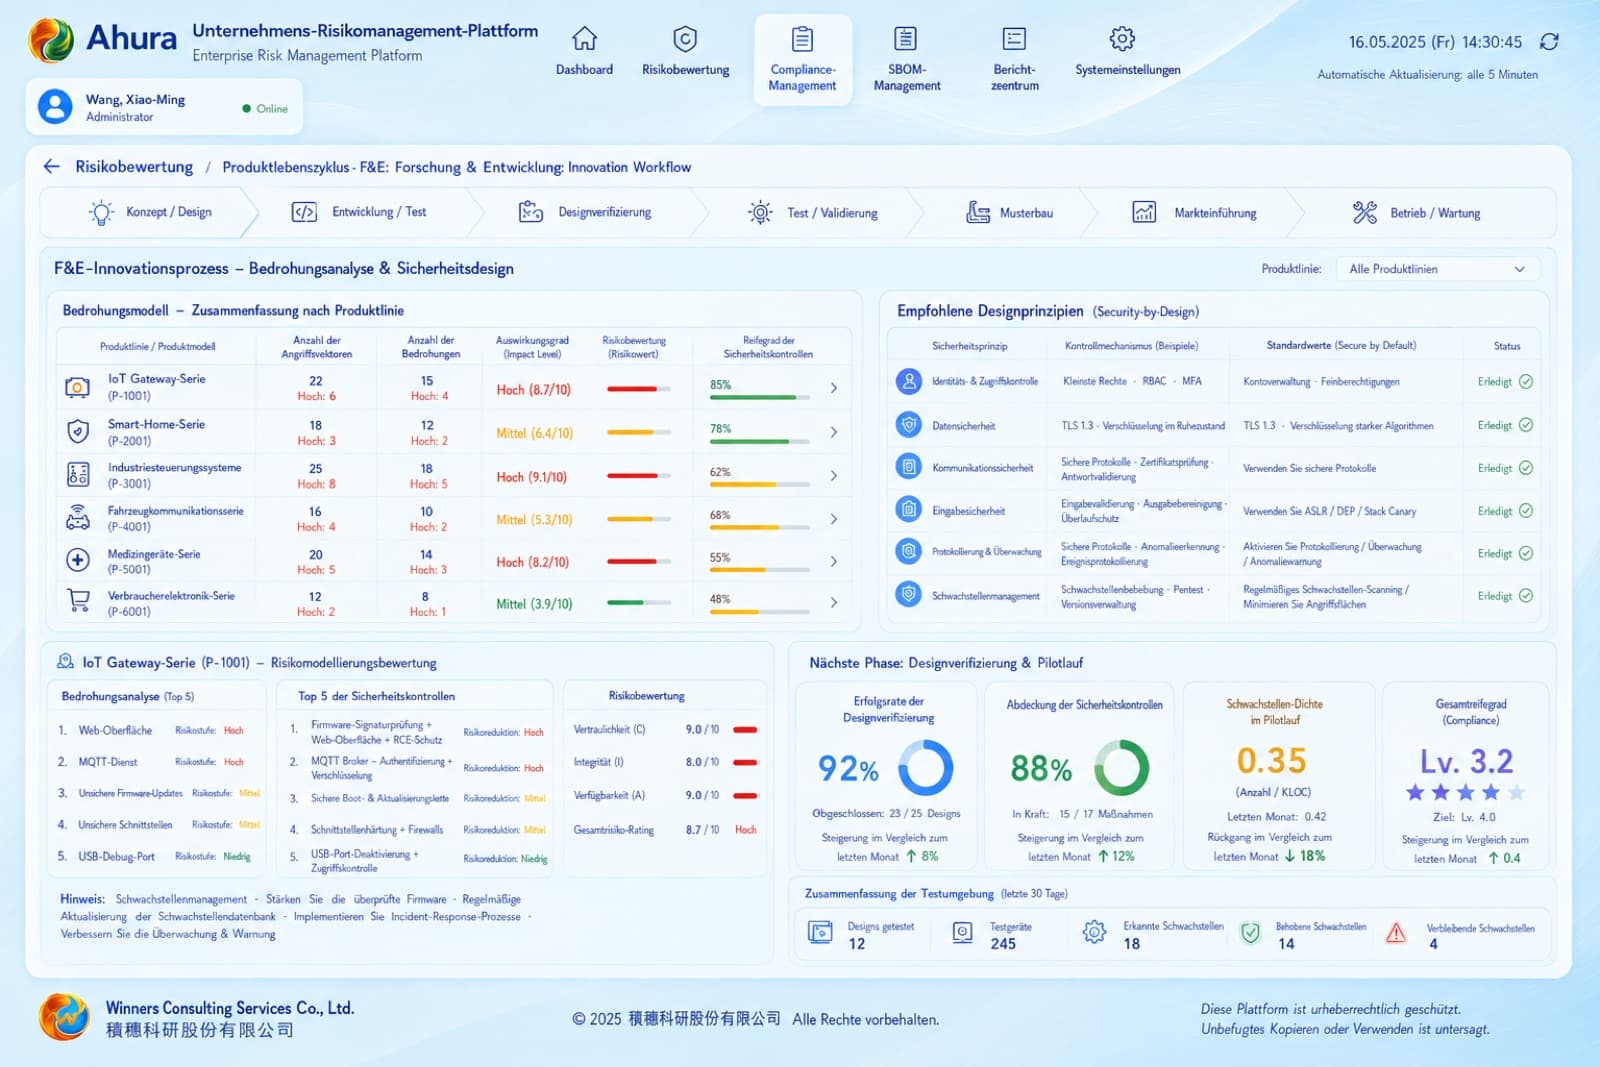Switch to SBOM-Management tab
The height and width of the screenshot is (1067, 1600).
coord(907,60)
